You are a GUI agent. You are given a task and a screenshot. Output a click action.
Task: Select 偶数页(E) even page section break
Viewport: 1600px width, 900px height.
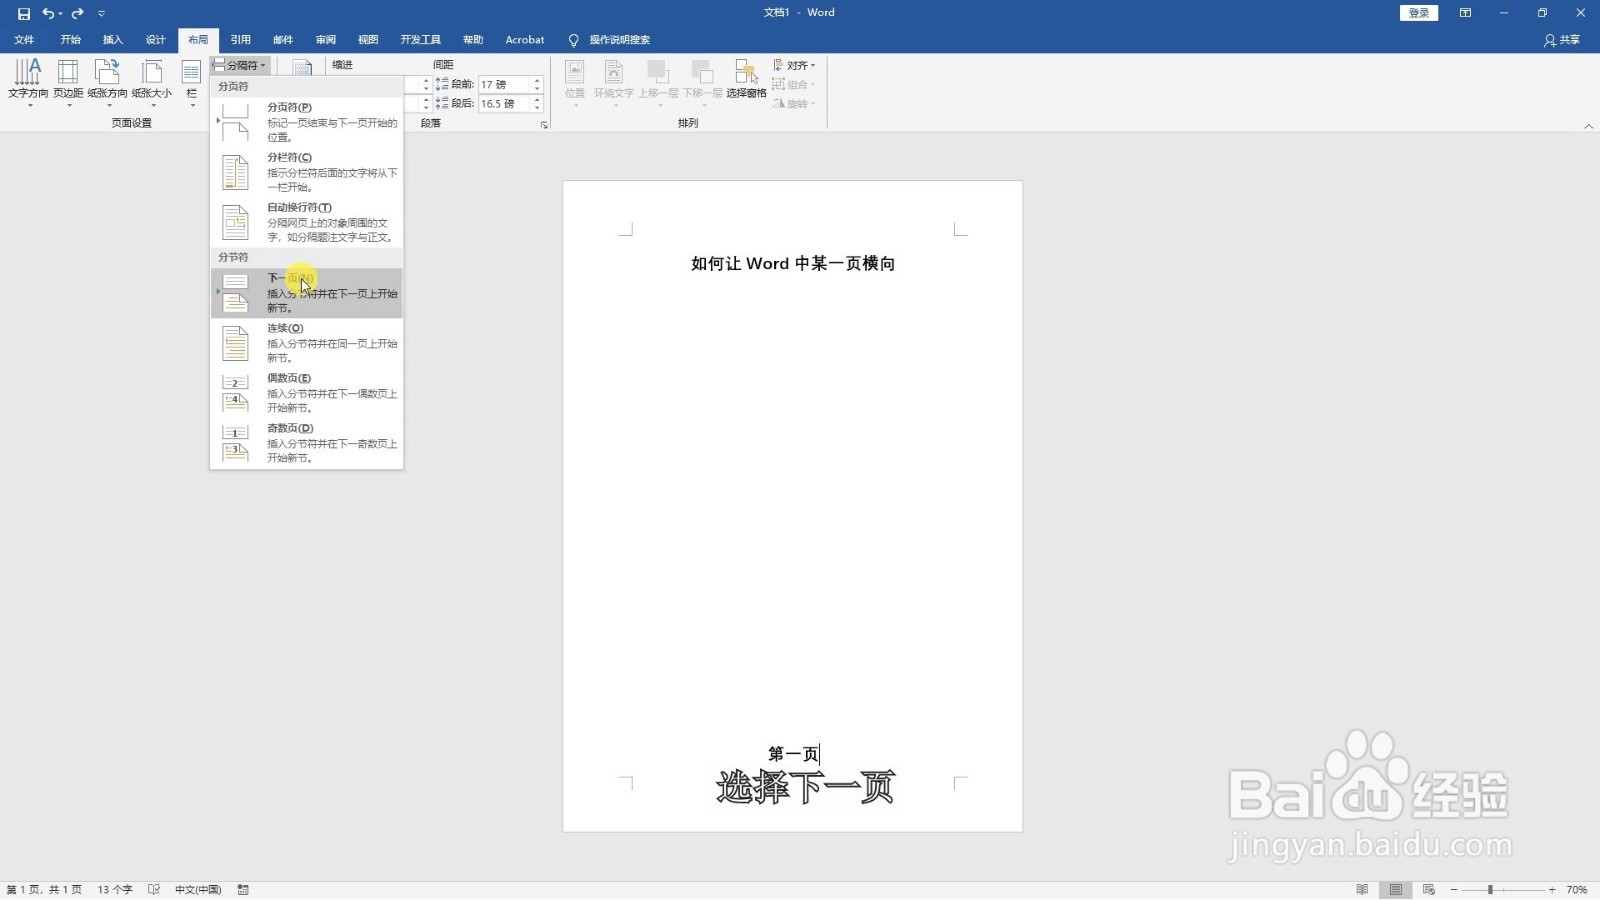click(306, 392)
